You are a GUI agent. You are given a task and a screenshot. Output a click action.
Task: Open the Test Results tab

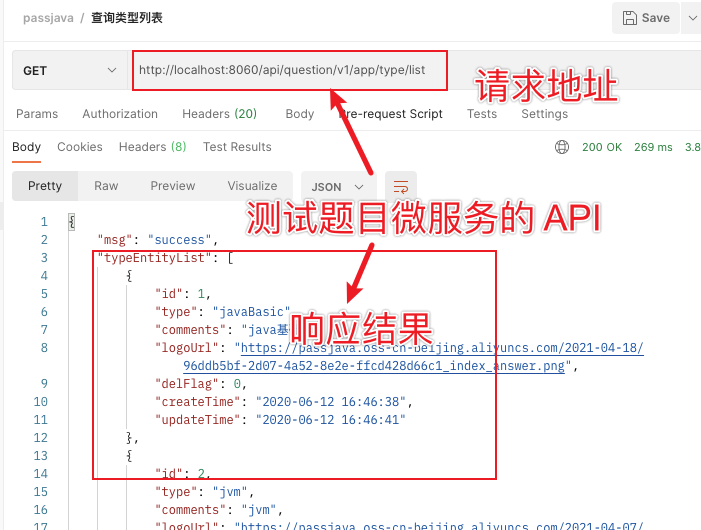pos(237,147)
